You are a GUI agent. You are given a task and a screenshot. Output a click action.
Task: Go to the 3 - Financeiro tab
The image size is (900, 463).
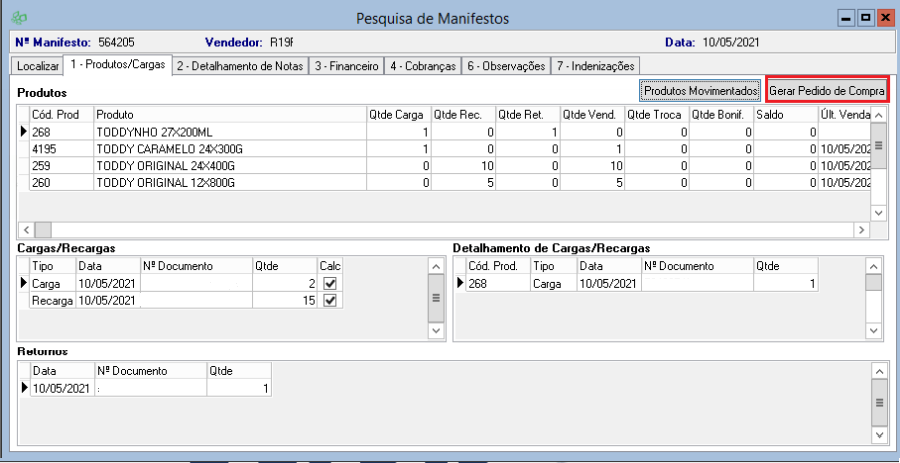[x=346, y=66]
